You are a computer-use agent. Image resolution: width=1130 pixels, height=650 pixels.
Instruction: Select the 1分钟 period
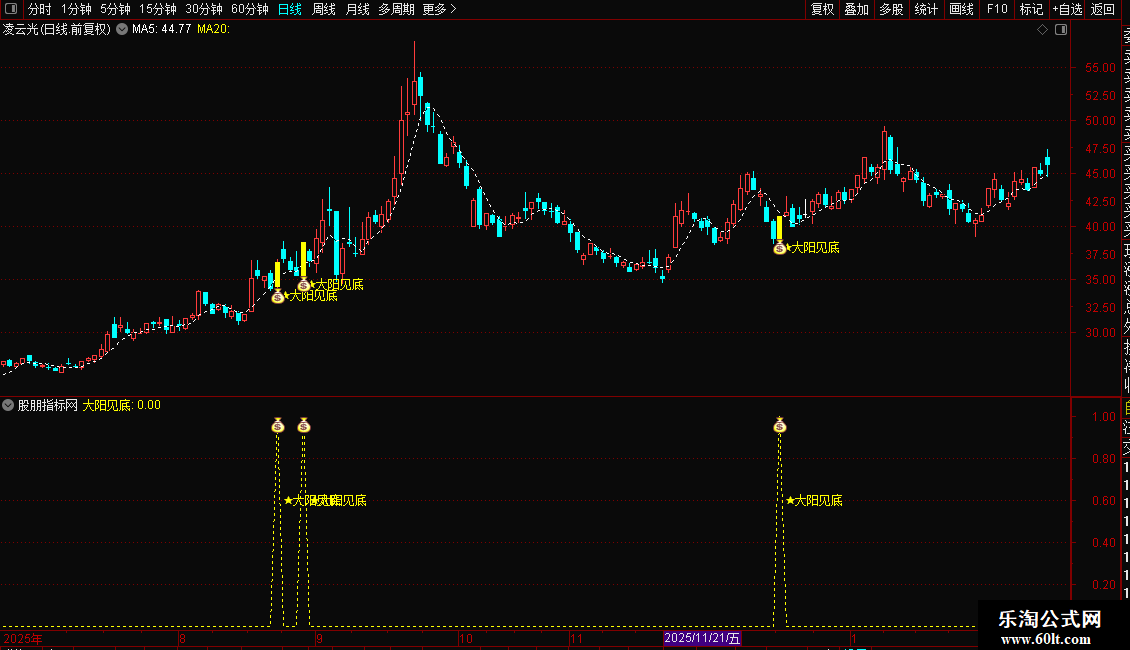[x=76, y=9]
